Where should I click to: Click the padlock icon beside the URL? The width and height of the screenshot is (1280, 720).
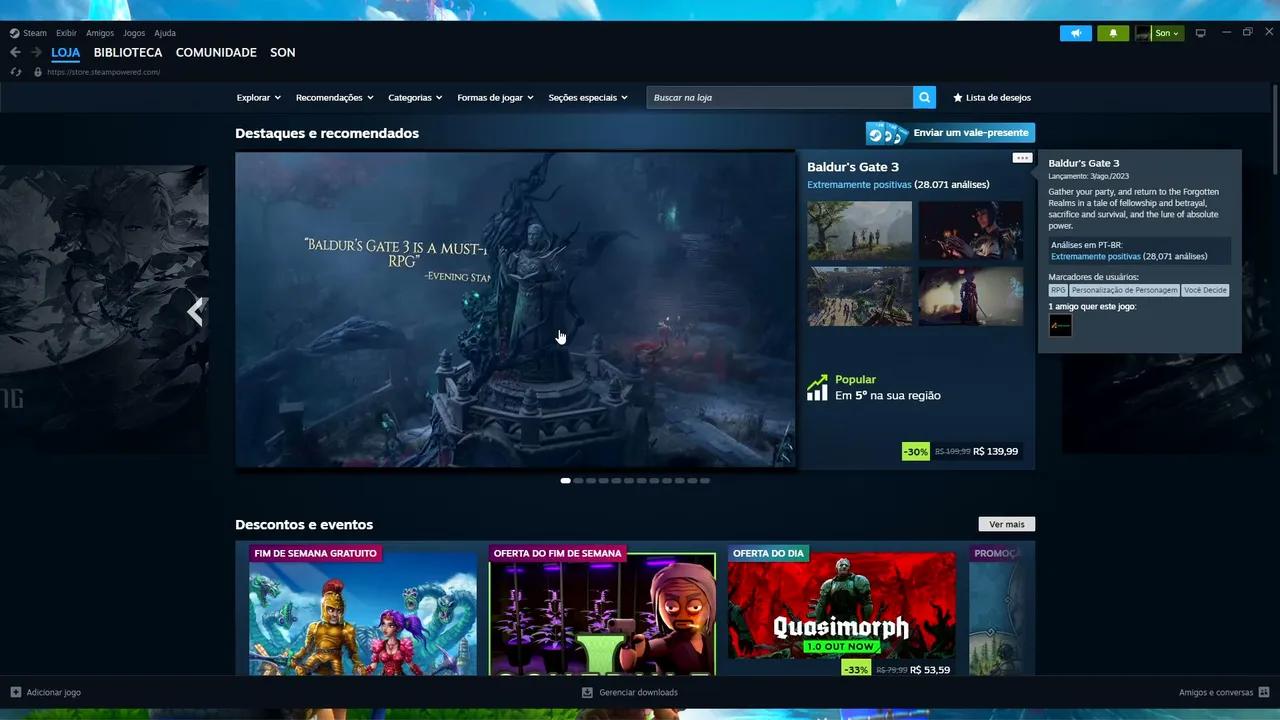(38, 72)
